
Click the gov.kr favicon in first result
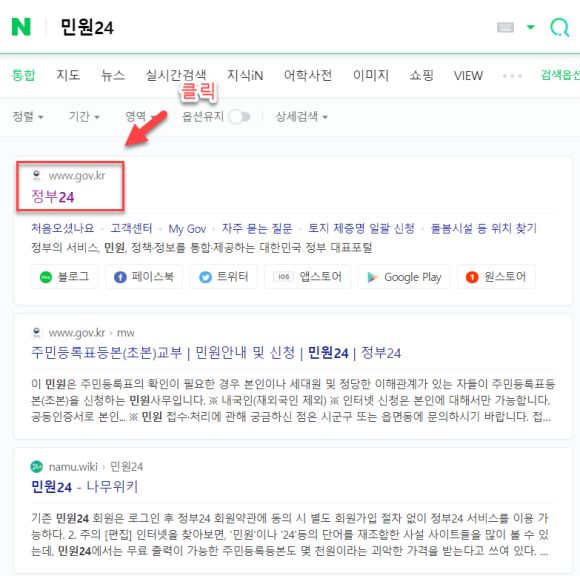click(37, 175)
